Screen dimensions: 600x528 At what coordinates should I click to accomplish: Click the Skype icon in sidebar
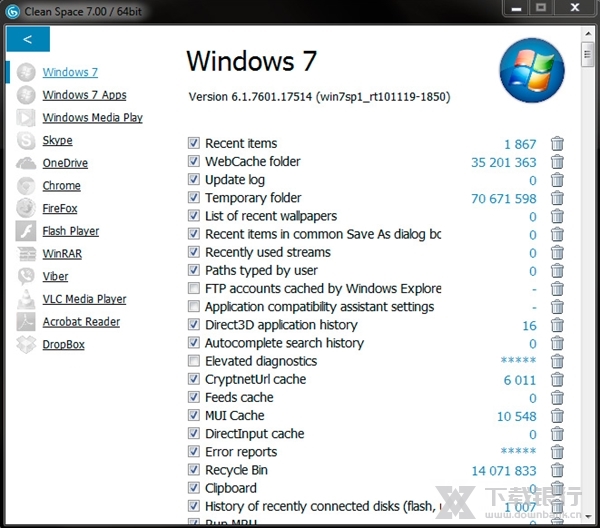pyautogui.click(x=26, y=141)
